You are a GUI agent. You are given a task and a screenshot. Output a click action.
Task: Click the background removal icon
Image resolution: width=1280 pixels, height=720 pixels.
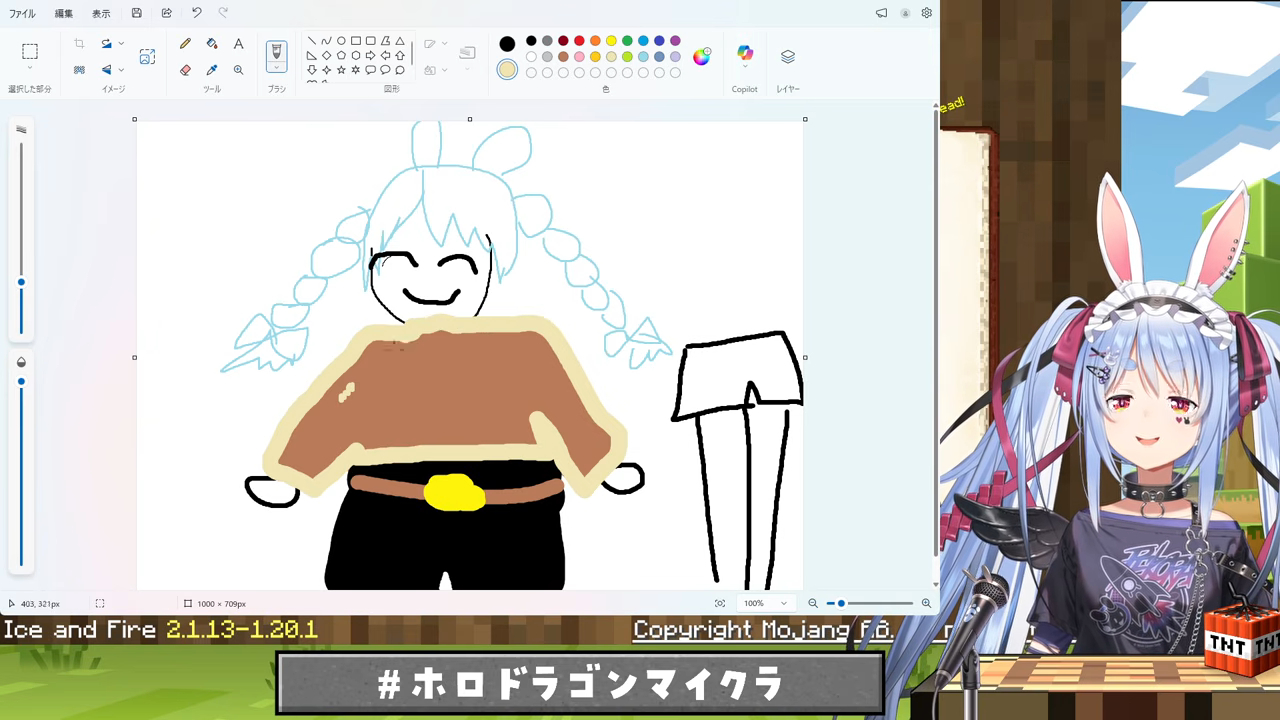79,70
